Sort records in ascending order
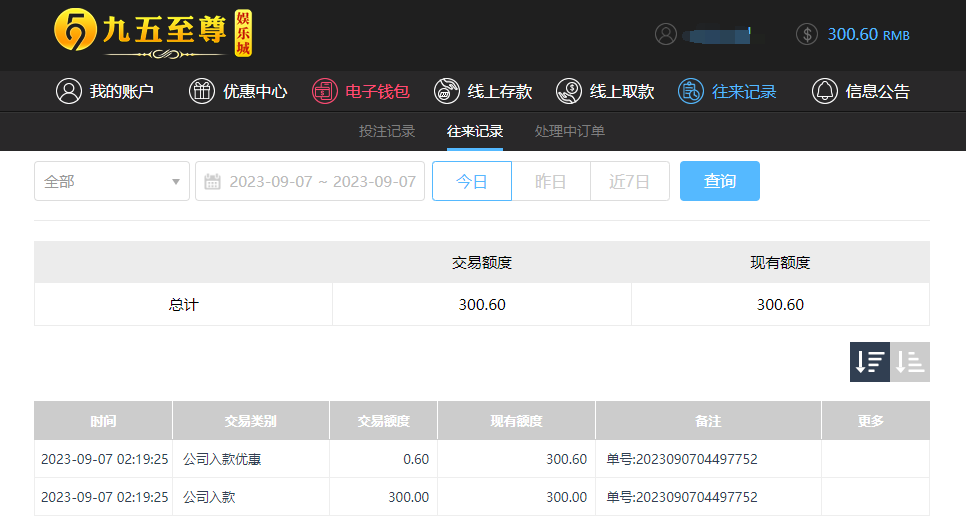Screen dimensions: 966x526 910,362
